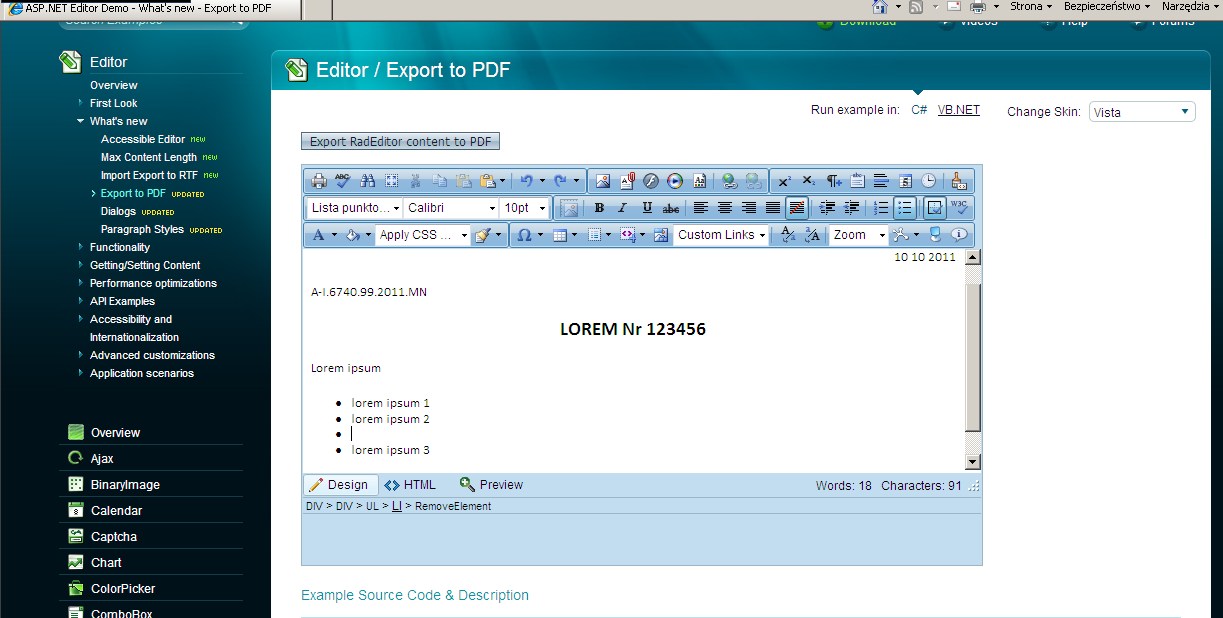The image size is (1223, 618).
Task: Collapse the What's new tree node
Action: pyautogui.click(x=81, y=121)
